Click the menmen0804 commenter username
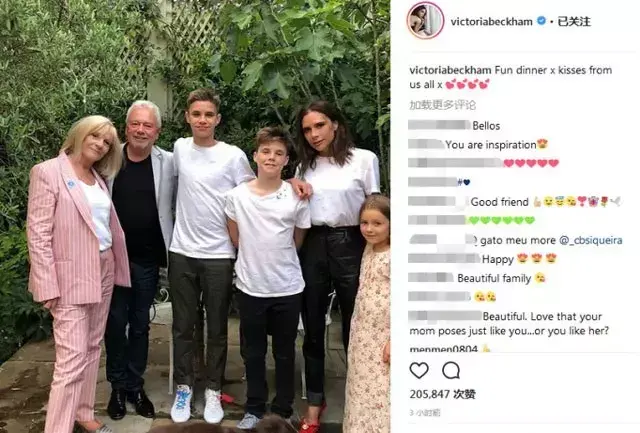 443,349
